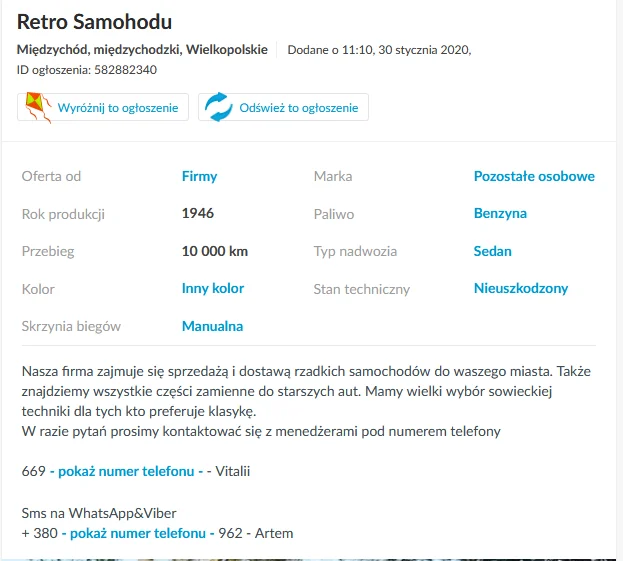Open the 'Sedan' body type link
The image size is (623, 561).
tap(492, 251)
